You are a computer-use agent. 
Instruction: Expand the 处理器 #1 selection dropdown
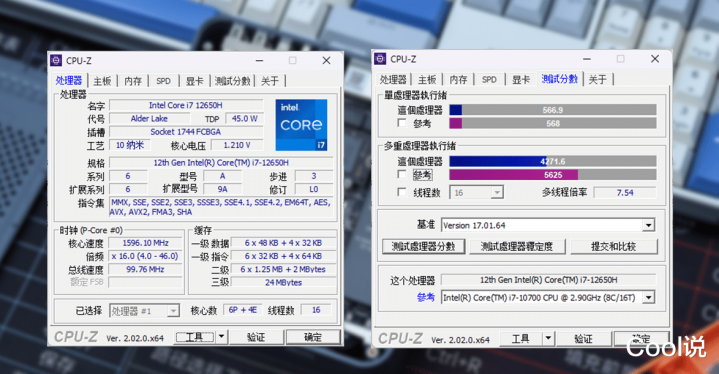pos(173,311)
